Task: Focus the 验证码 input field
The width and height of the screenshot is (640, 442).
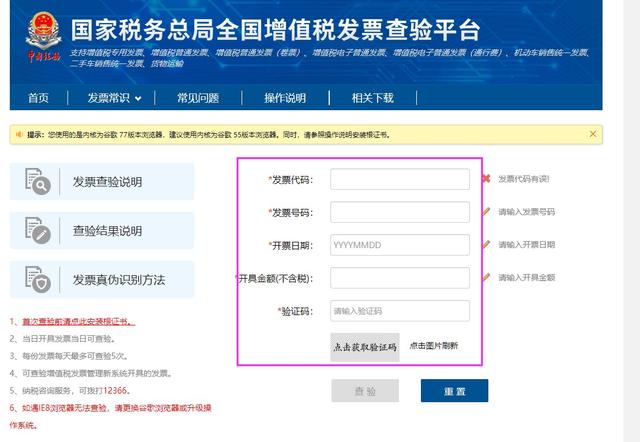Action: pos(400,311)
